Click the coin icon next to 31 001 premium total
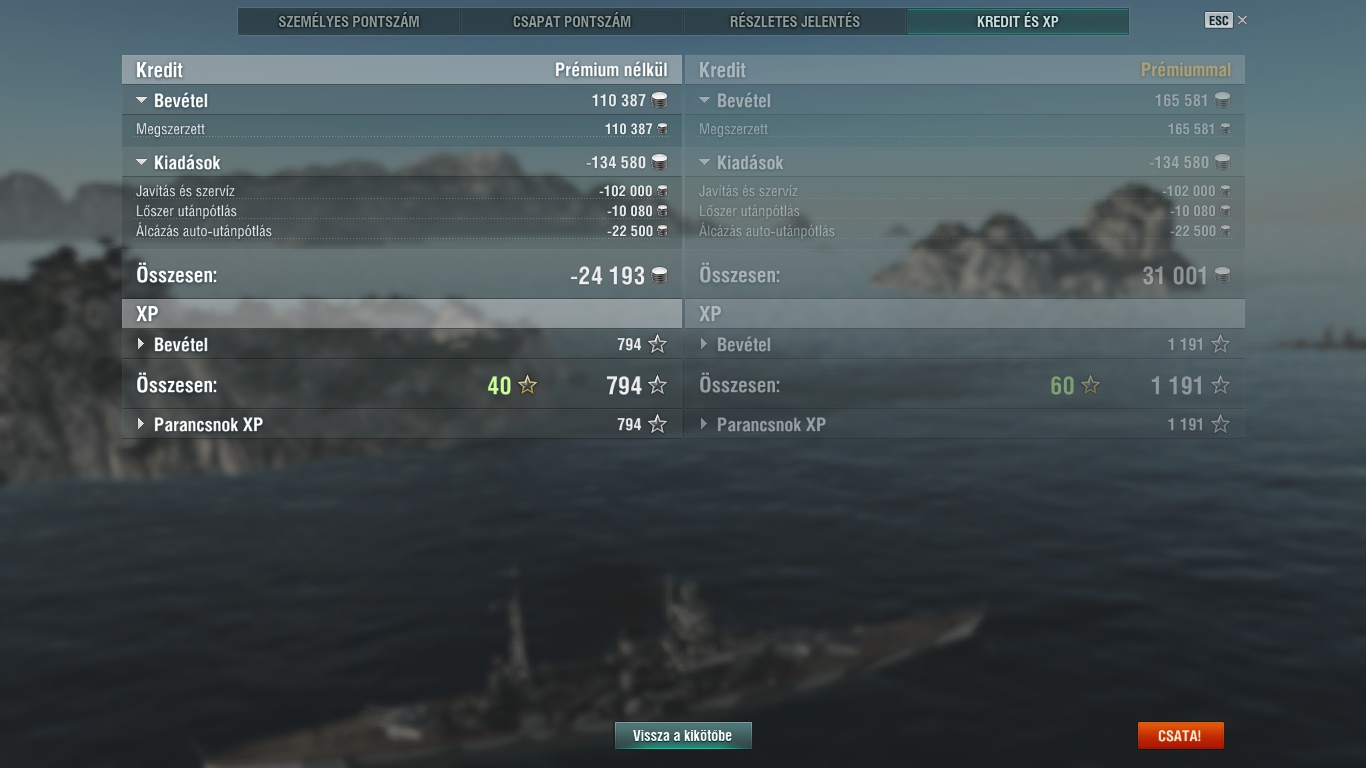Image resolution: width=1366 pixels, height=768 pixels. click(1222, 275)
